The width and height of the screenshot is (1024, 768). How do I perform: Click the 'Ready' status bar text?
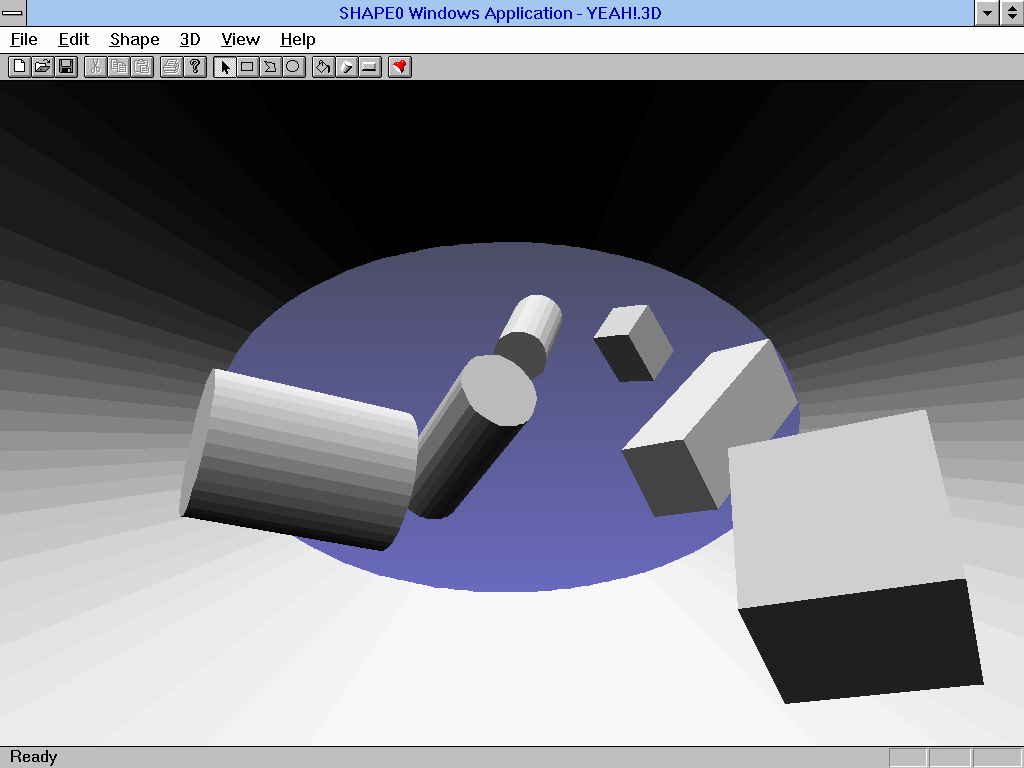[34, 757]
